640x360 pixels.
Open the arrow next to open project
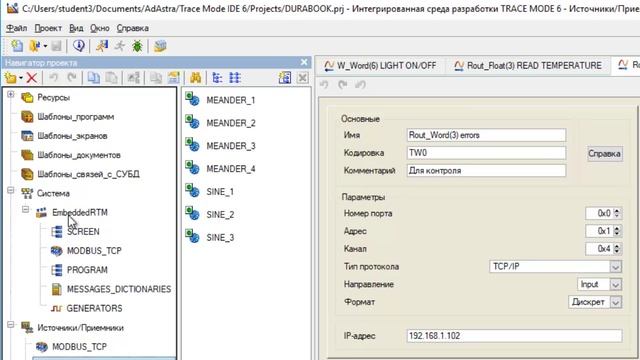click(x=45, y=46)
